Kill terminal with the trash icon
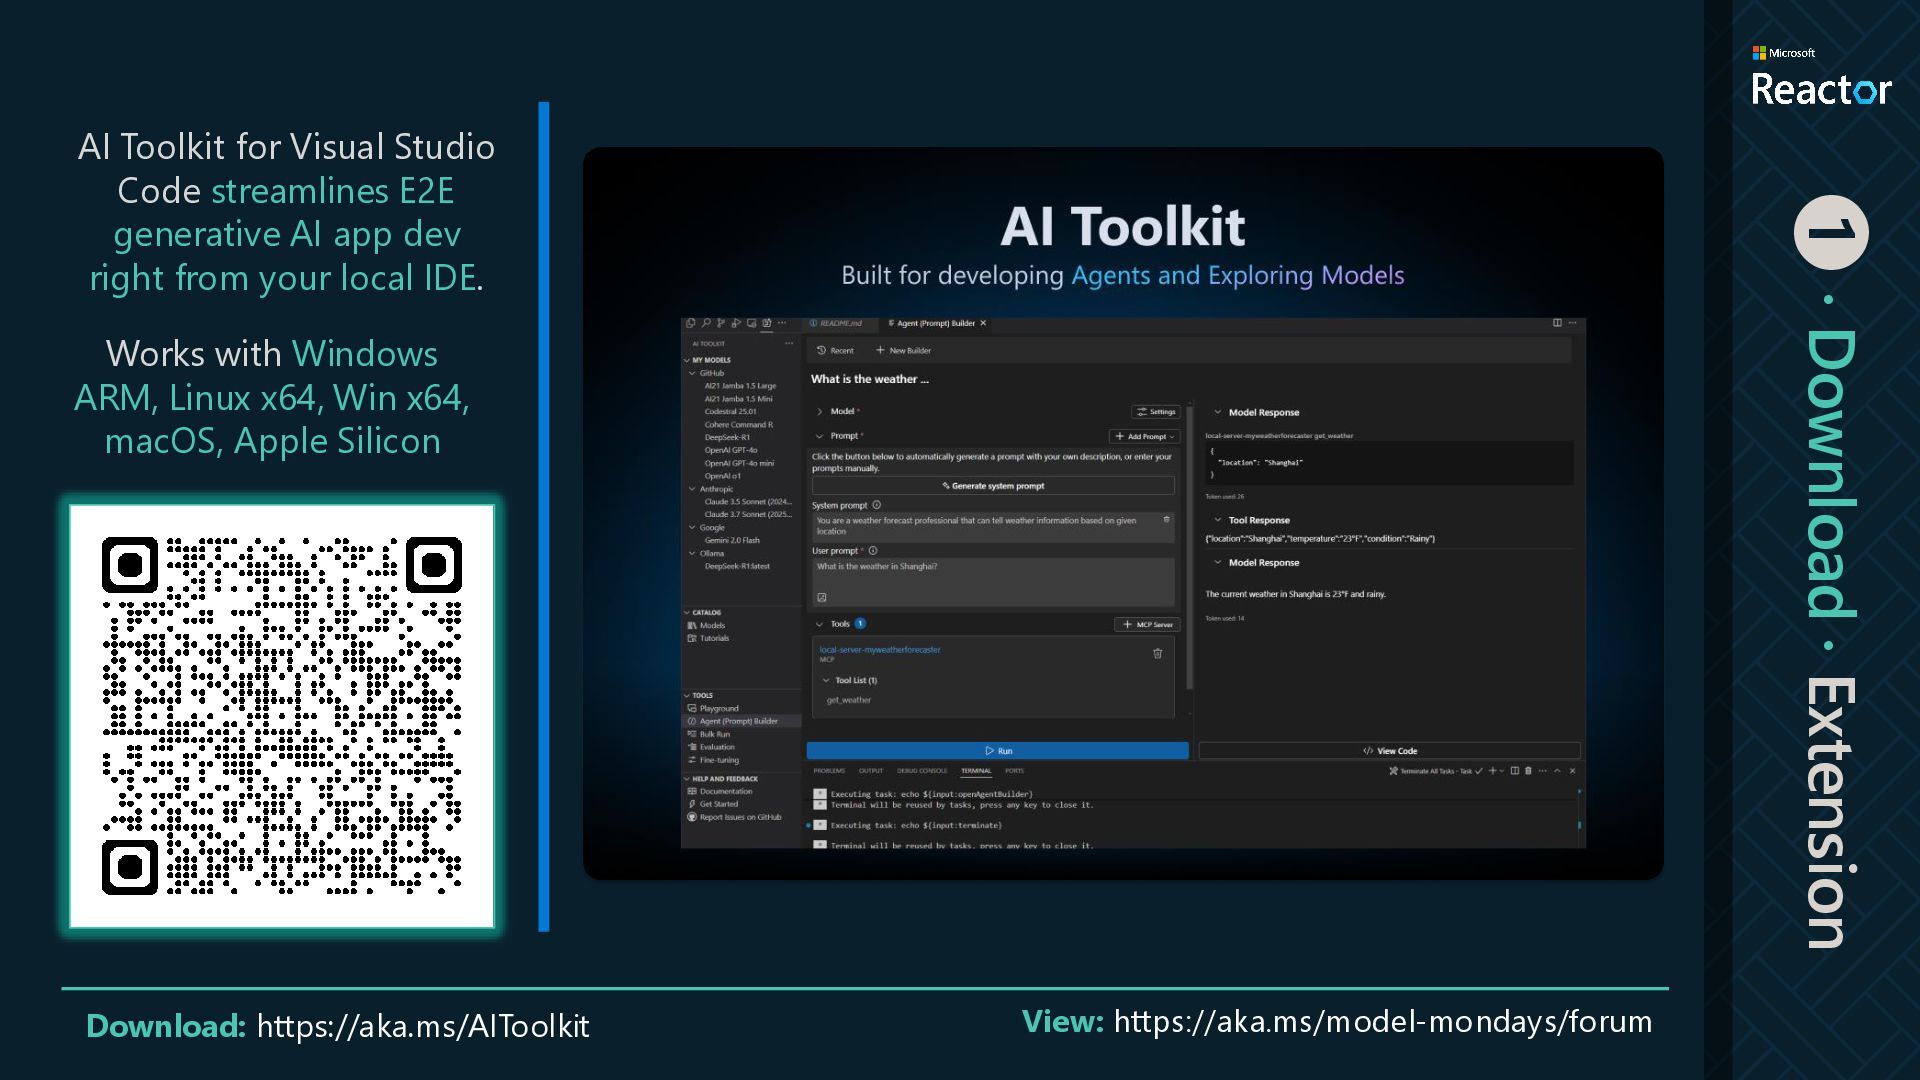 1528,771
